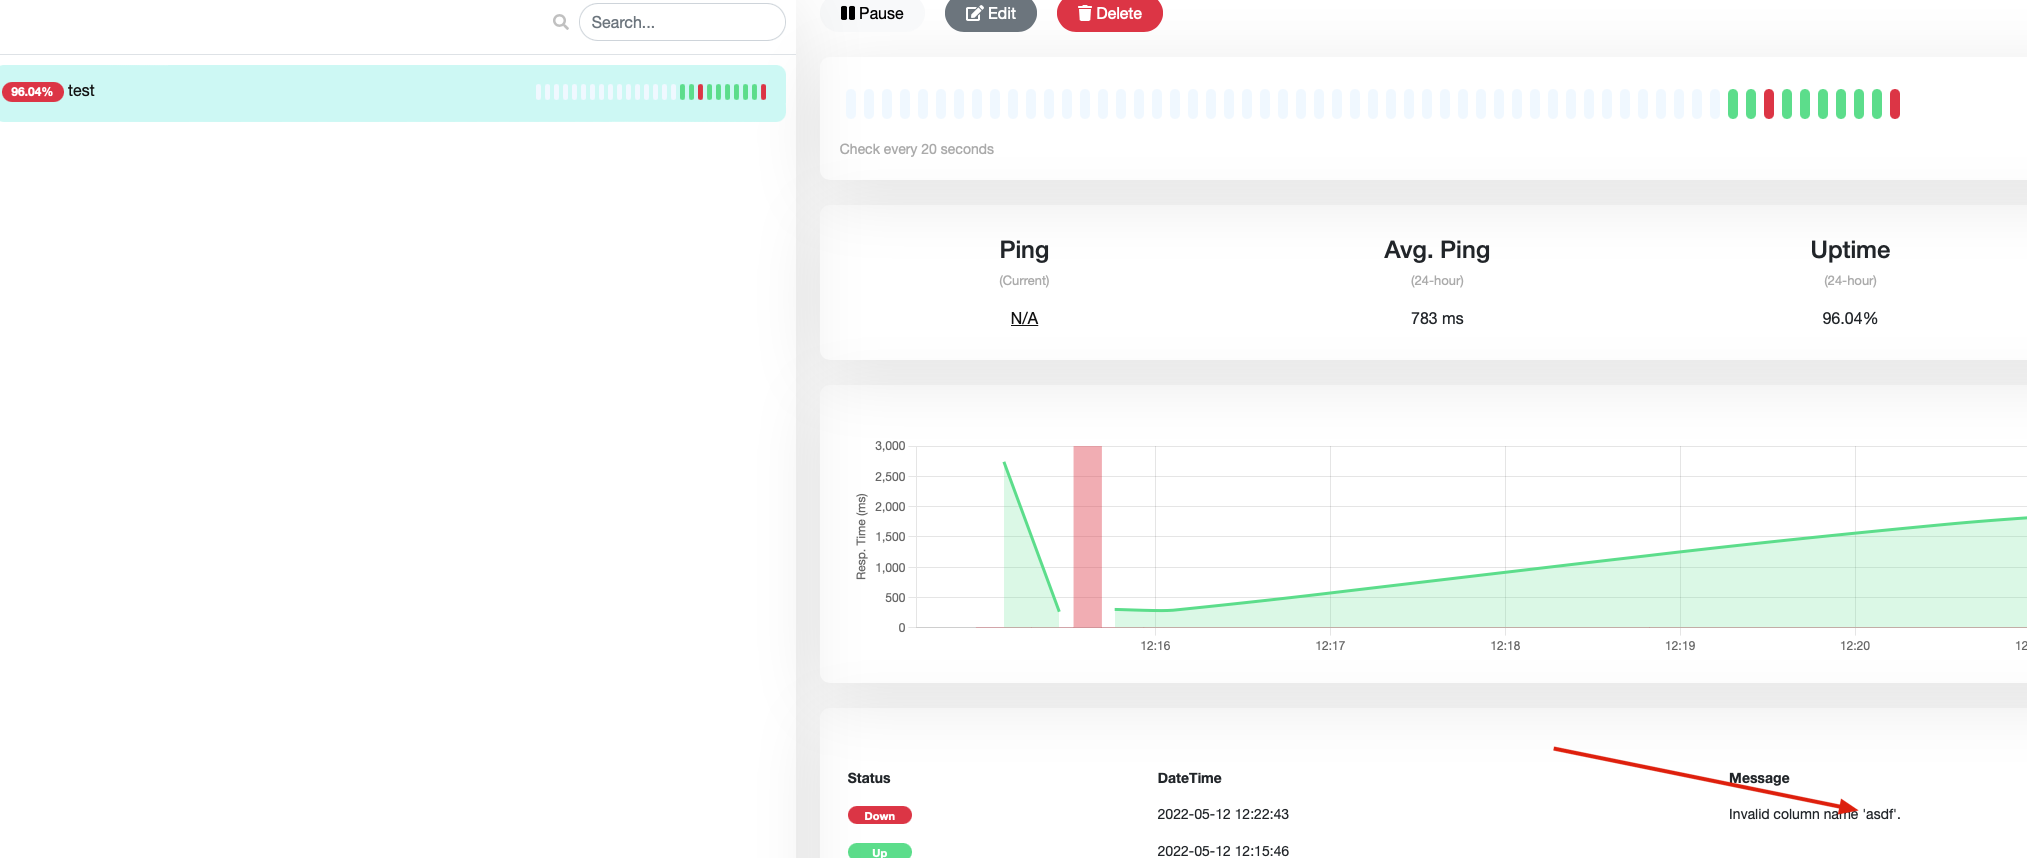
Task: Delete the test monitor
Action: click(1110, 14)
